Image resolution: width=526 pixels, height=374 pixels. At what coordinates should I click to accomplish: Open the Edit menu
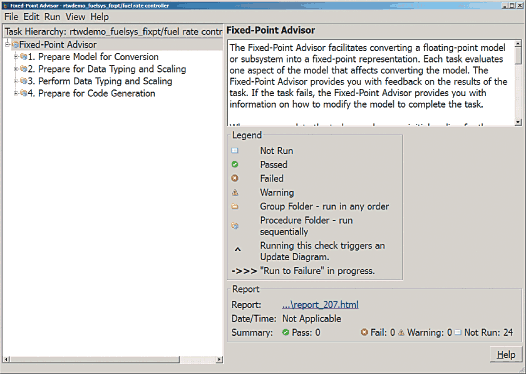(31, 17)
